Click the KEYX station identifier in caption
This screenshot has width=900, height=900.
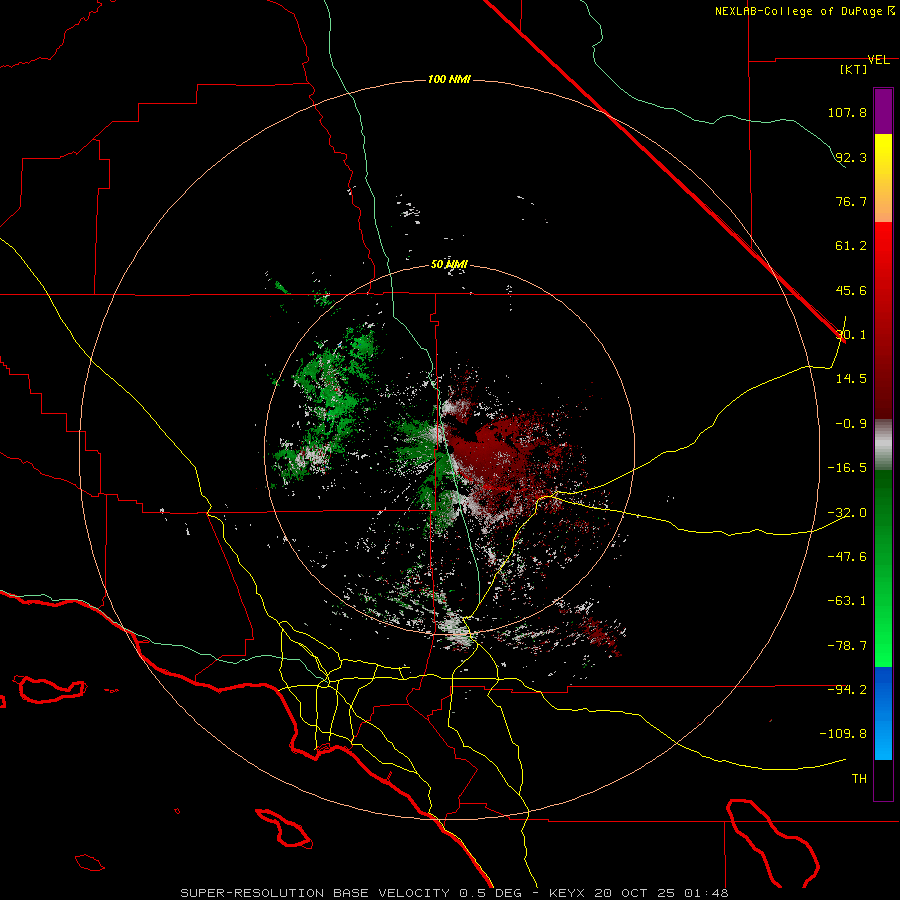pyautogui.click(x=569, y=893)
